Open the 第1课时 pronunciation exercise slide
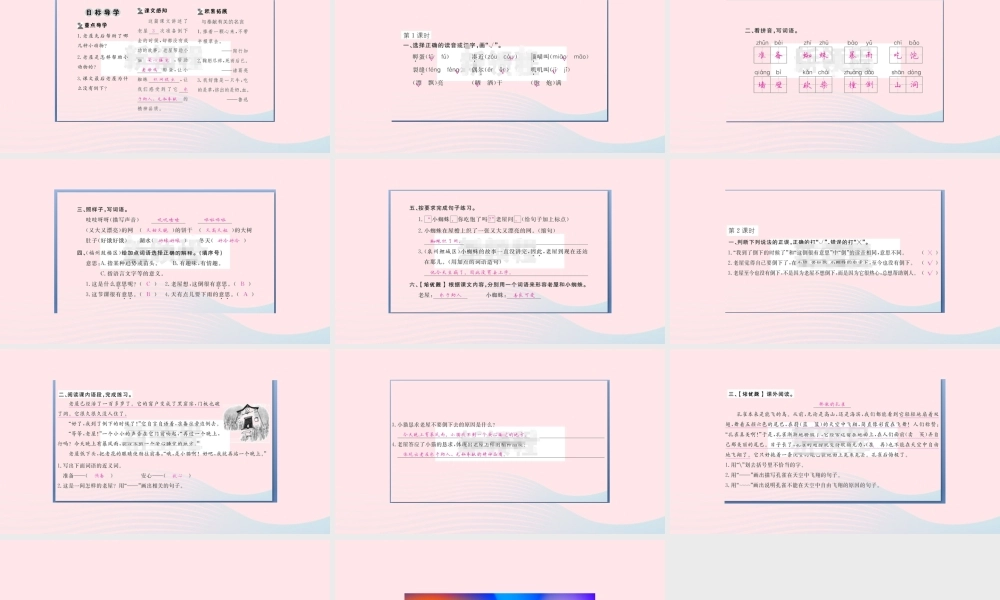 click(499, 76)
